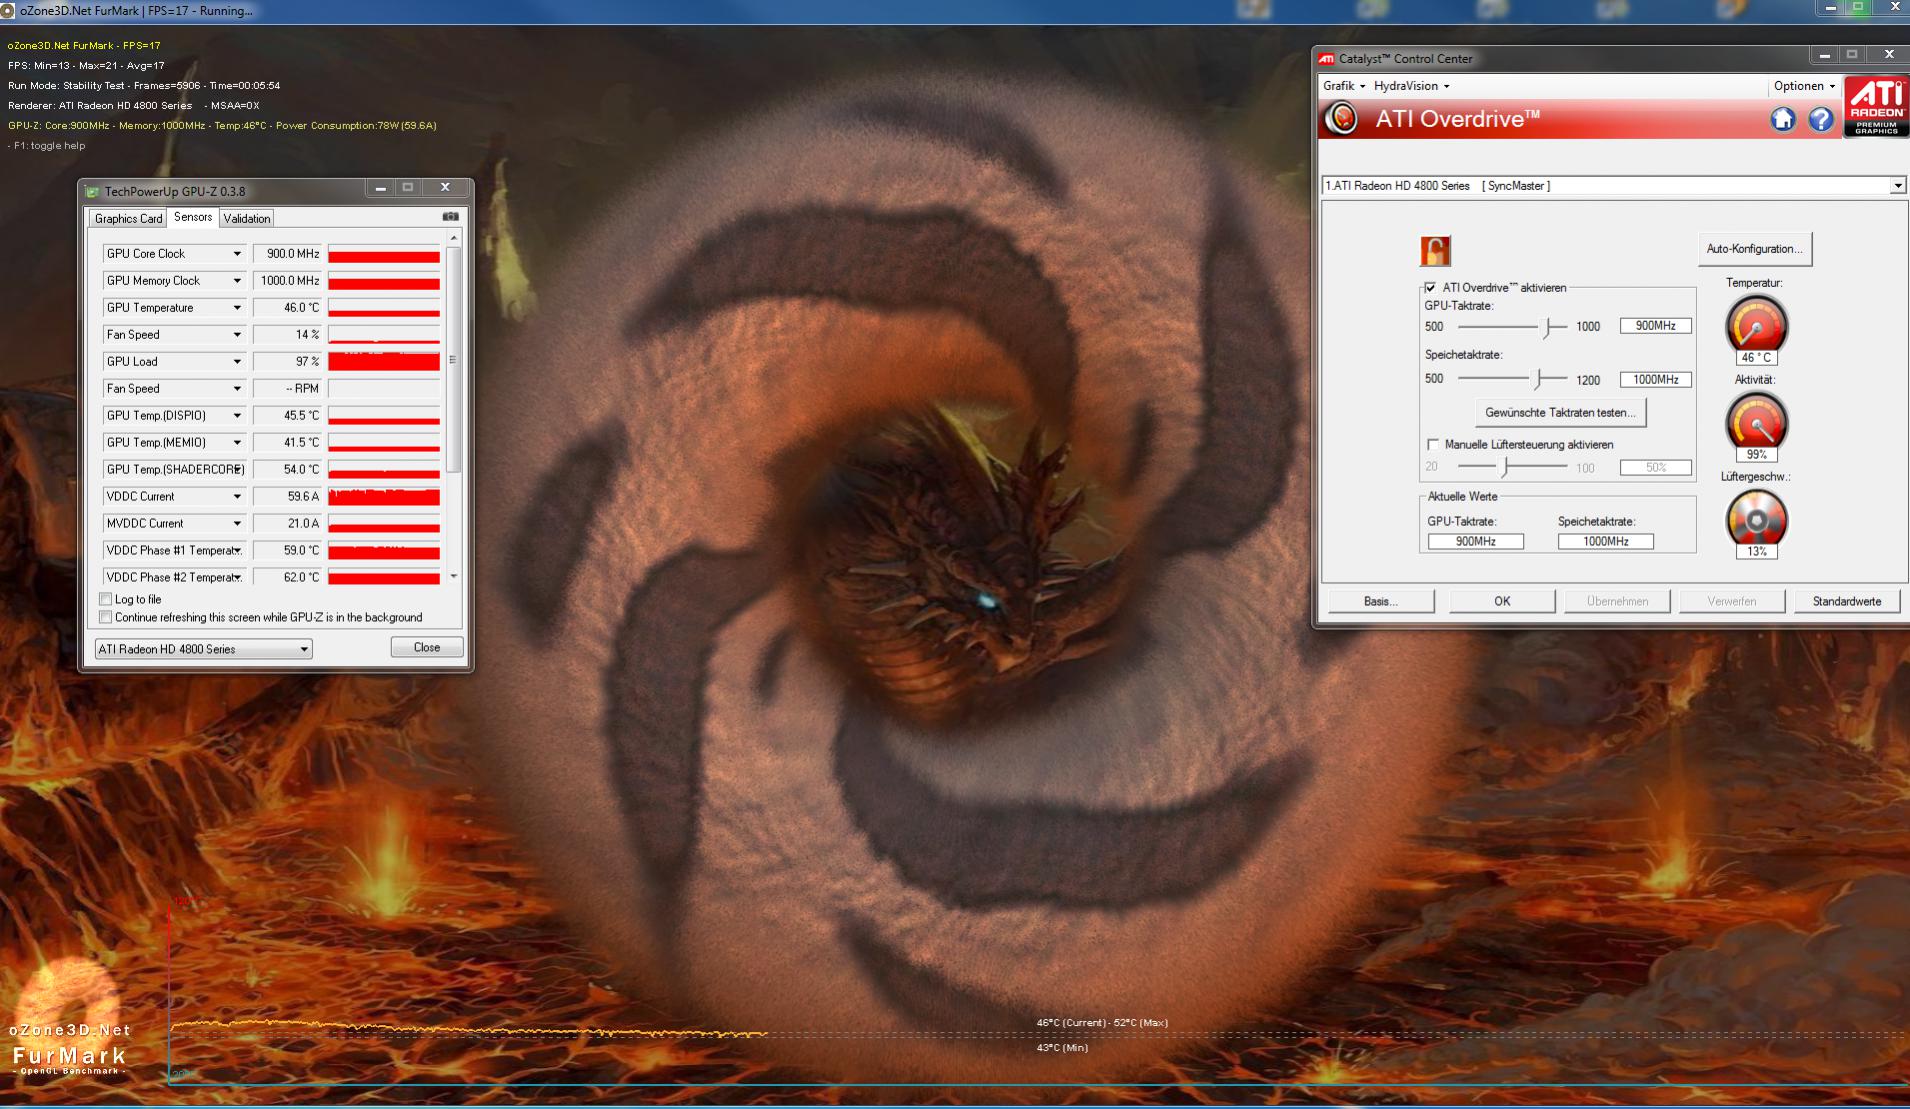The height and width of the screenshot is (1109, 1910).
Task: Click the Auto-Konfiguration button
Action: tap(1754, 249)
